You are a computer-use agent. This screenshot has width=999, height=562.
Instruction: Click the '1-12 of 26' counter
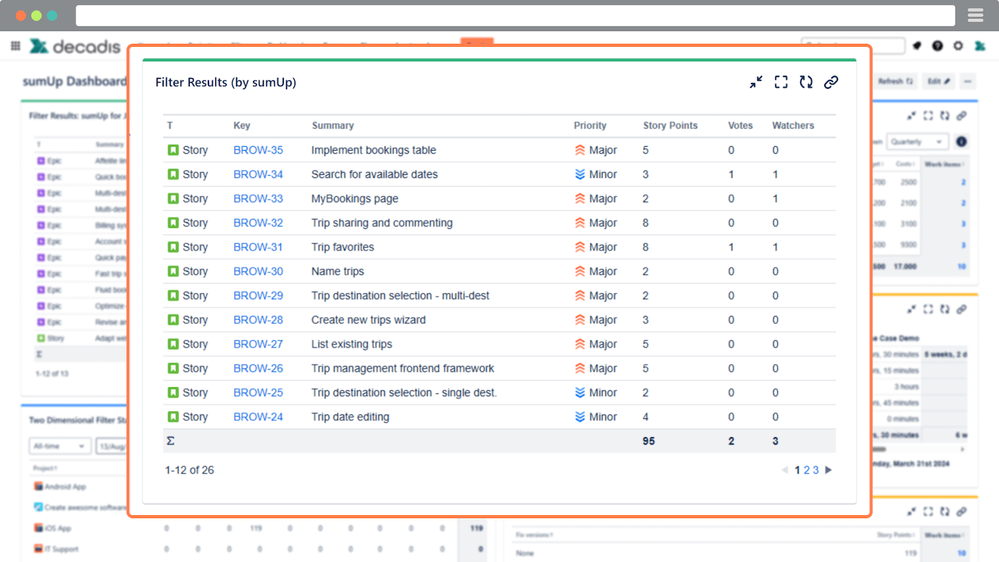pos(189,470)
